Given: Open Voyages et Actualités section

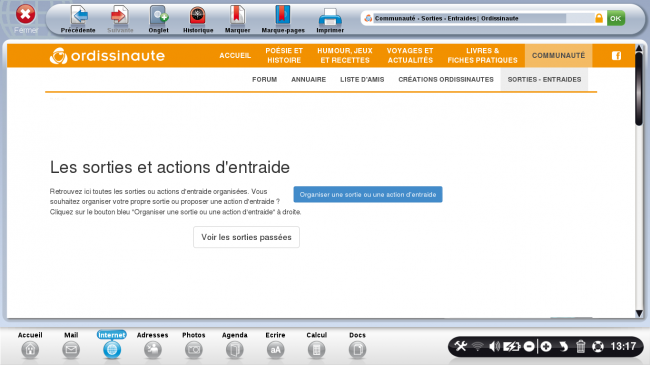Looking at the screenshot, I should pyautogui.click(x=410, y=56).
